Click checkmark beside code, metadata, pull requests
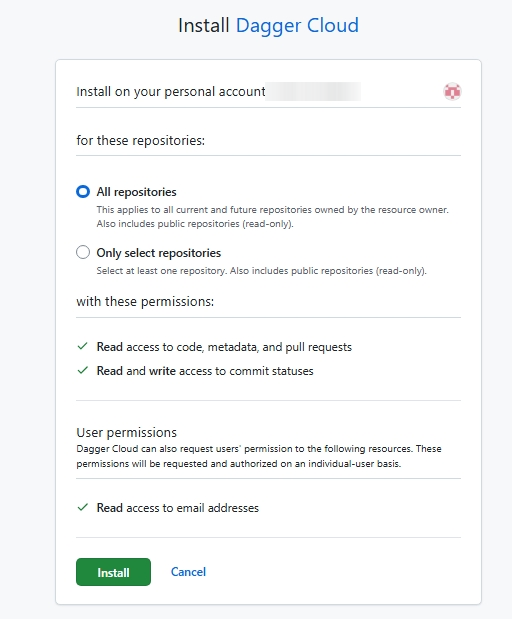 (83, 347)
